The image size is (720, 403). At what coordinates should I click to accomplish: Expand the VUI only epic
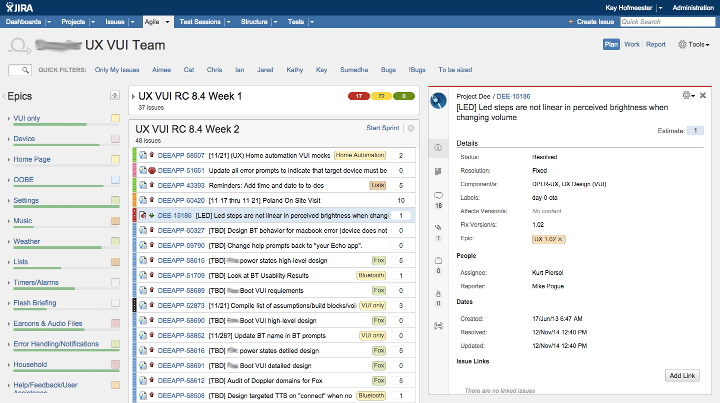(x=9, y=119)
